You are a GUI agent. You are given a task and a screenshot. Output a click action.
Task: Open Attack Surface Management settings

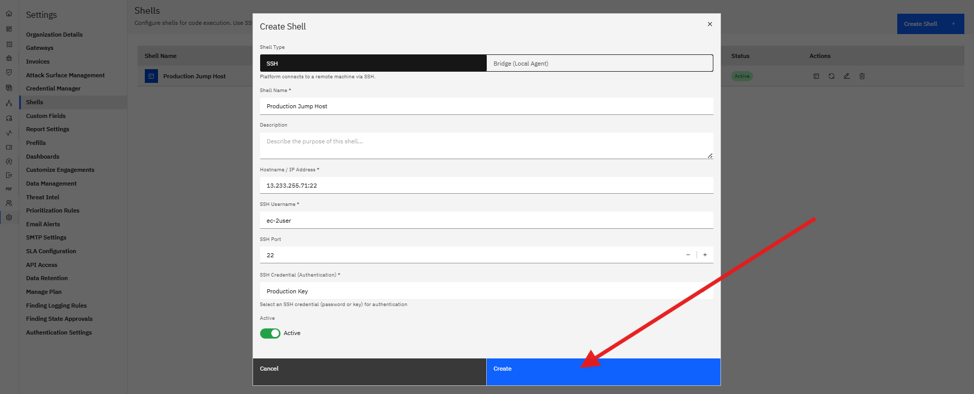pyautogui.click(x=65, y=75)
